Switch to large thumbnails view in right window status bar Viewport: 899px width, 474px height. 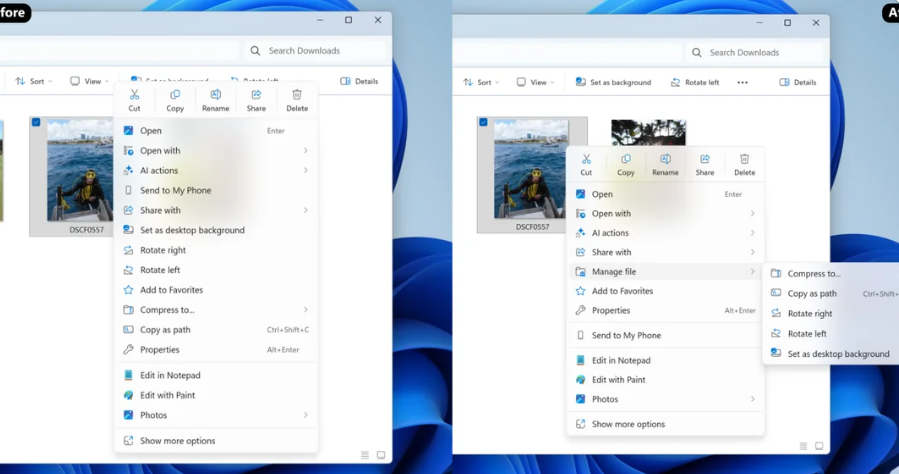(819, 446)
